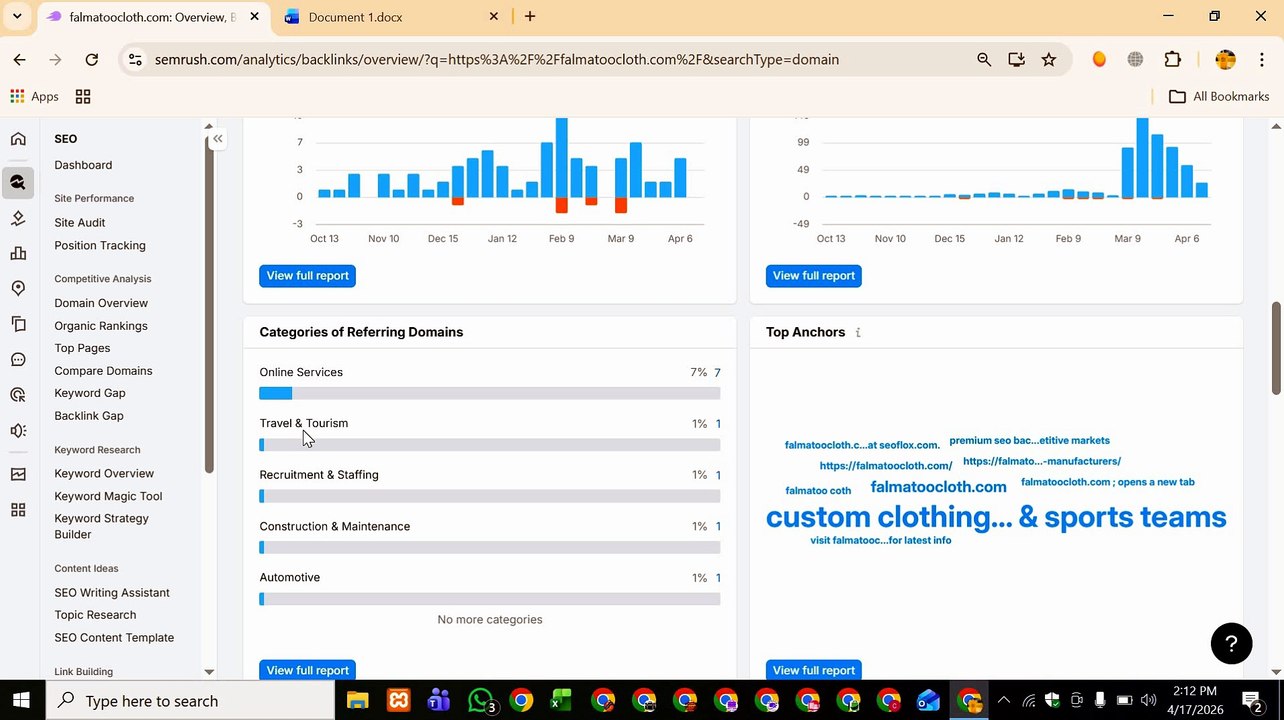Open the Chrome tab search dropdown

[17, 16]
